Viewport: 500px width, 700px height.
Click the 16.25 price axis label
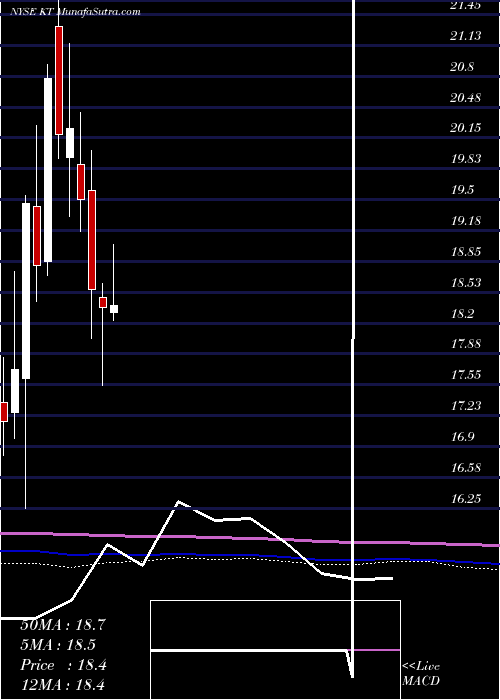pyautogui.click(x=466, y=499)
